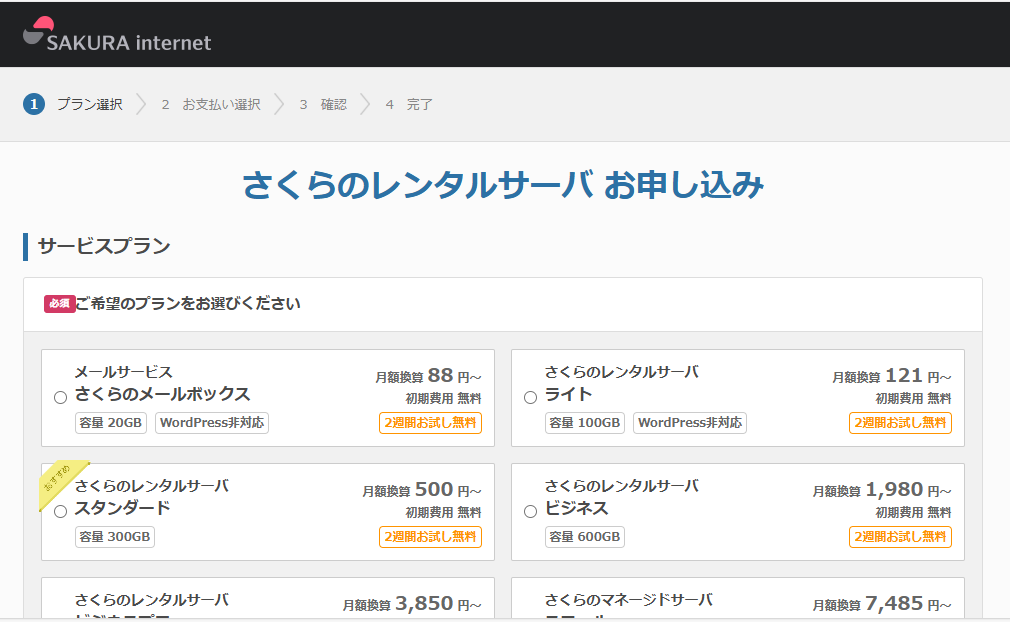This screenshot has width=1010, height=622.
Task: Click the 月額換算 88 円 price
Action: pos(428,375)
